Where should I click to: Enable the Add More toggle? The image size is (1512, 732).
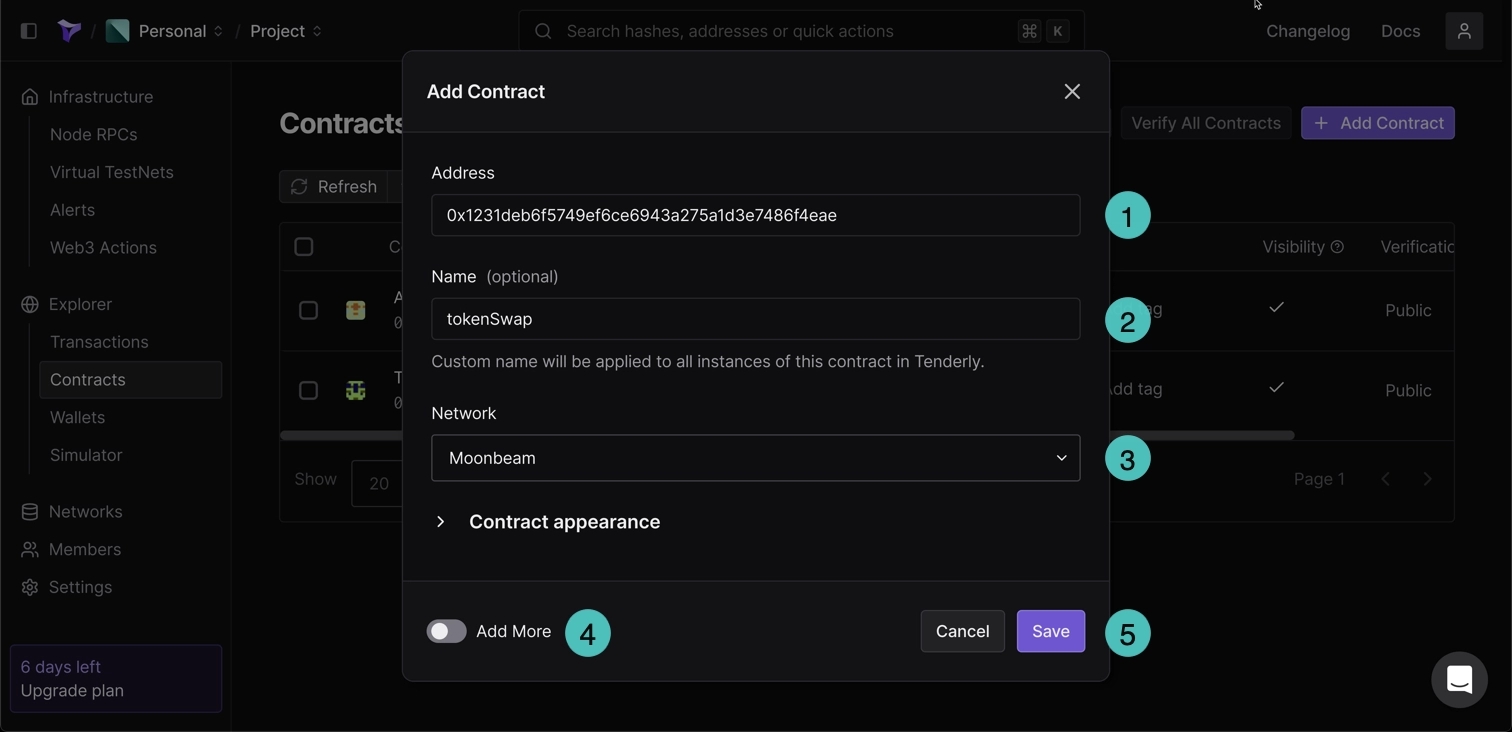pyautogui.click(x=446, y=631)
